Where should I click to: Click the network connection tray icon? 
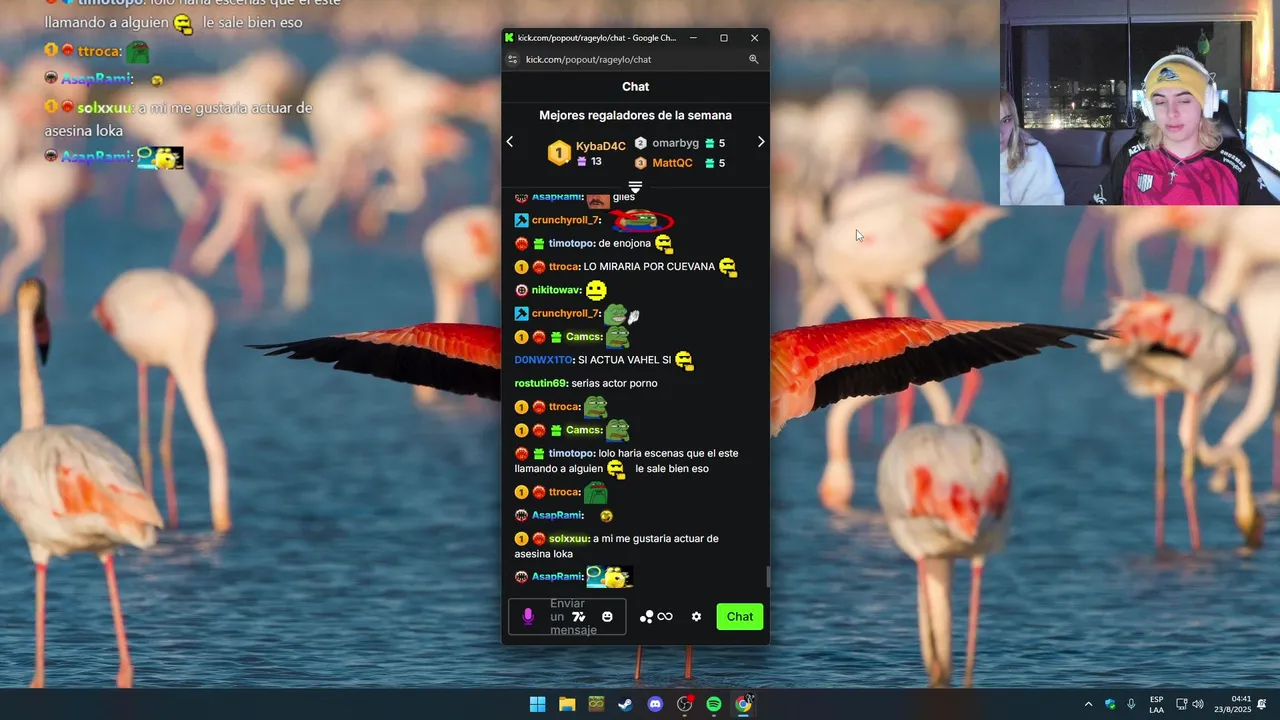[x=1181, y=704]
